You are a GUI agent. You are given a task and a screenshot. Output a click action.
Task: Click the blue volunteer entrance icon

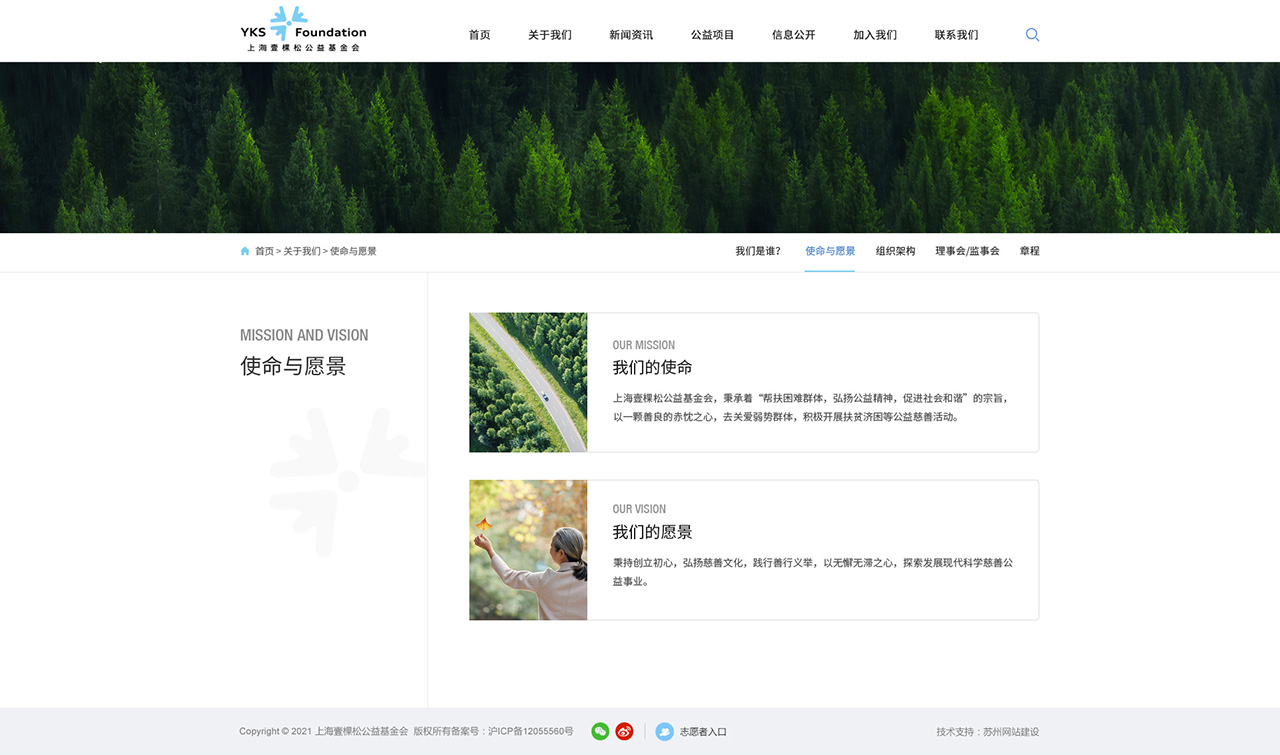664,732
